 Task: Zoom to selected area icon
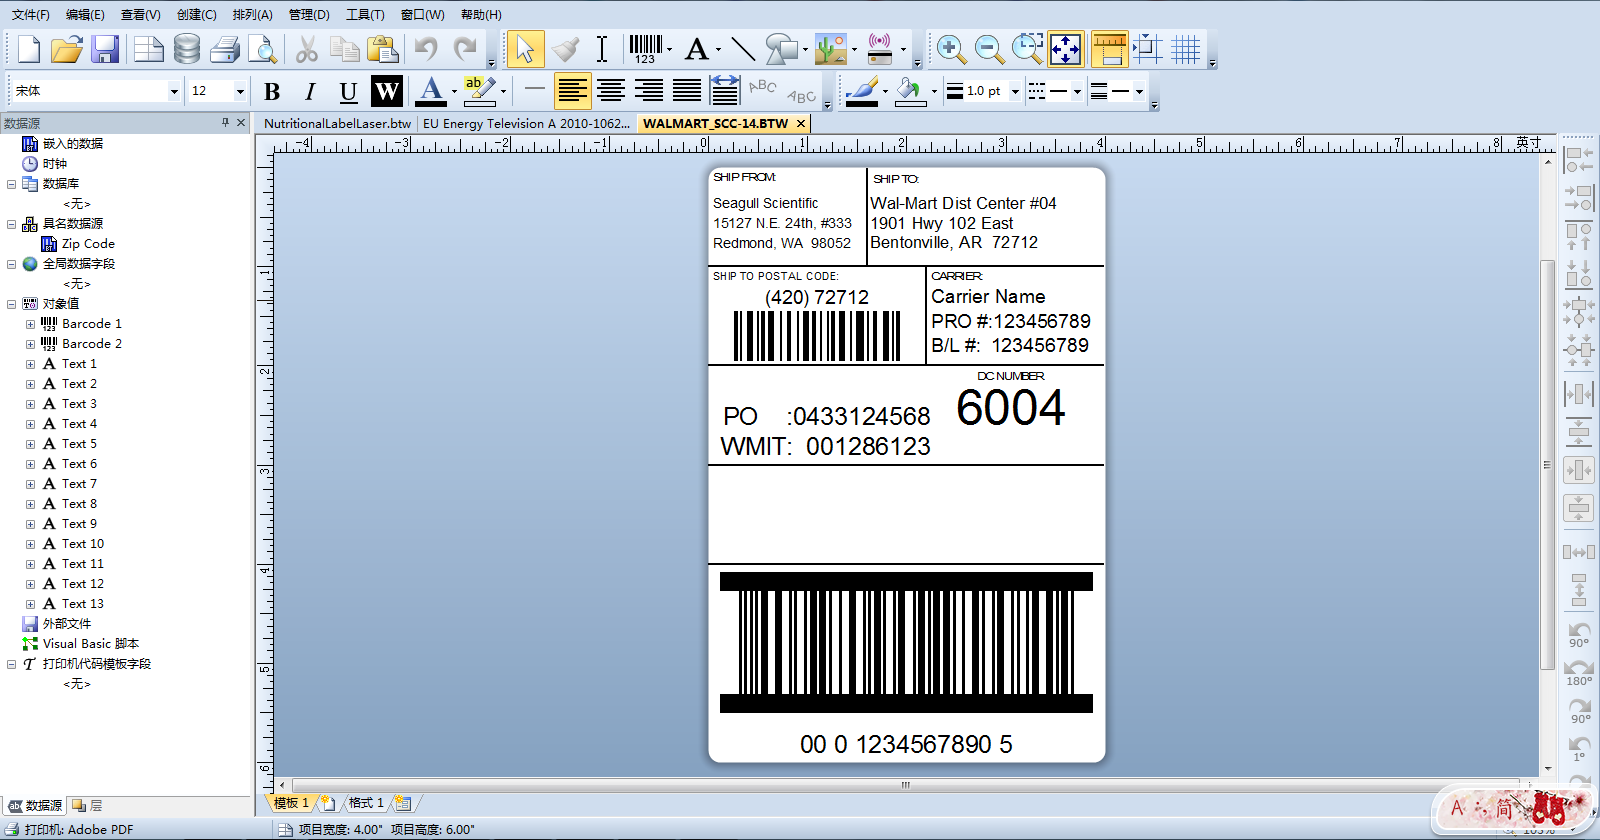point(1027,49)
